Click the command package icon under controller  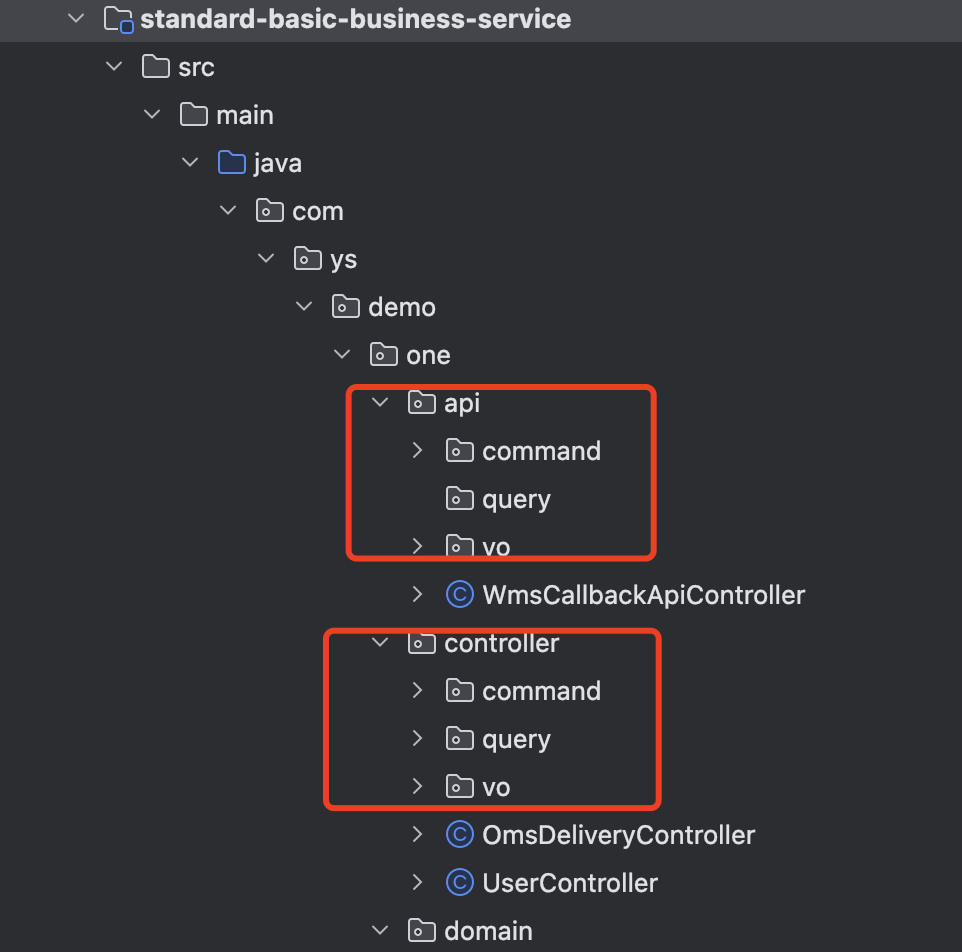point(460,690)
